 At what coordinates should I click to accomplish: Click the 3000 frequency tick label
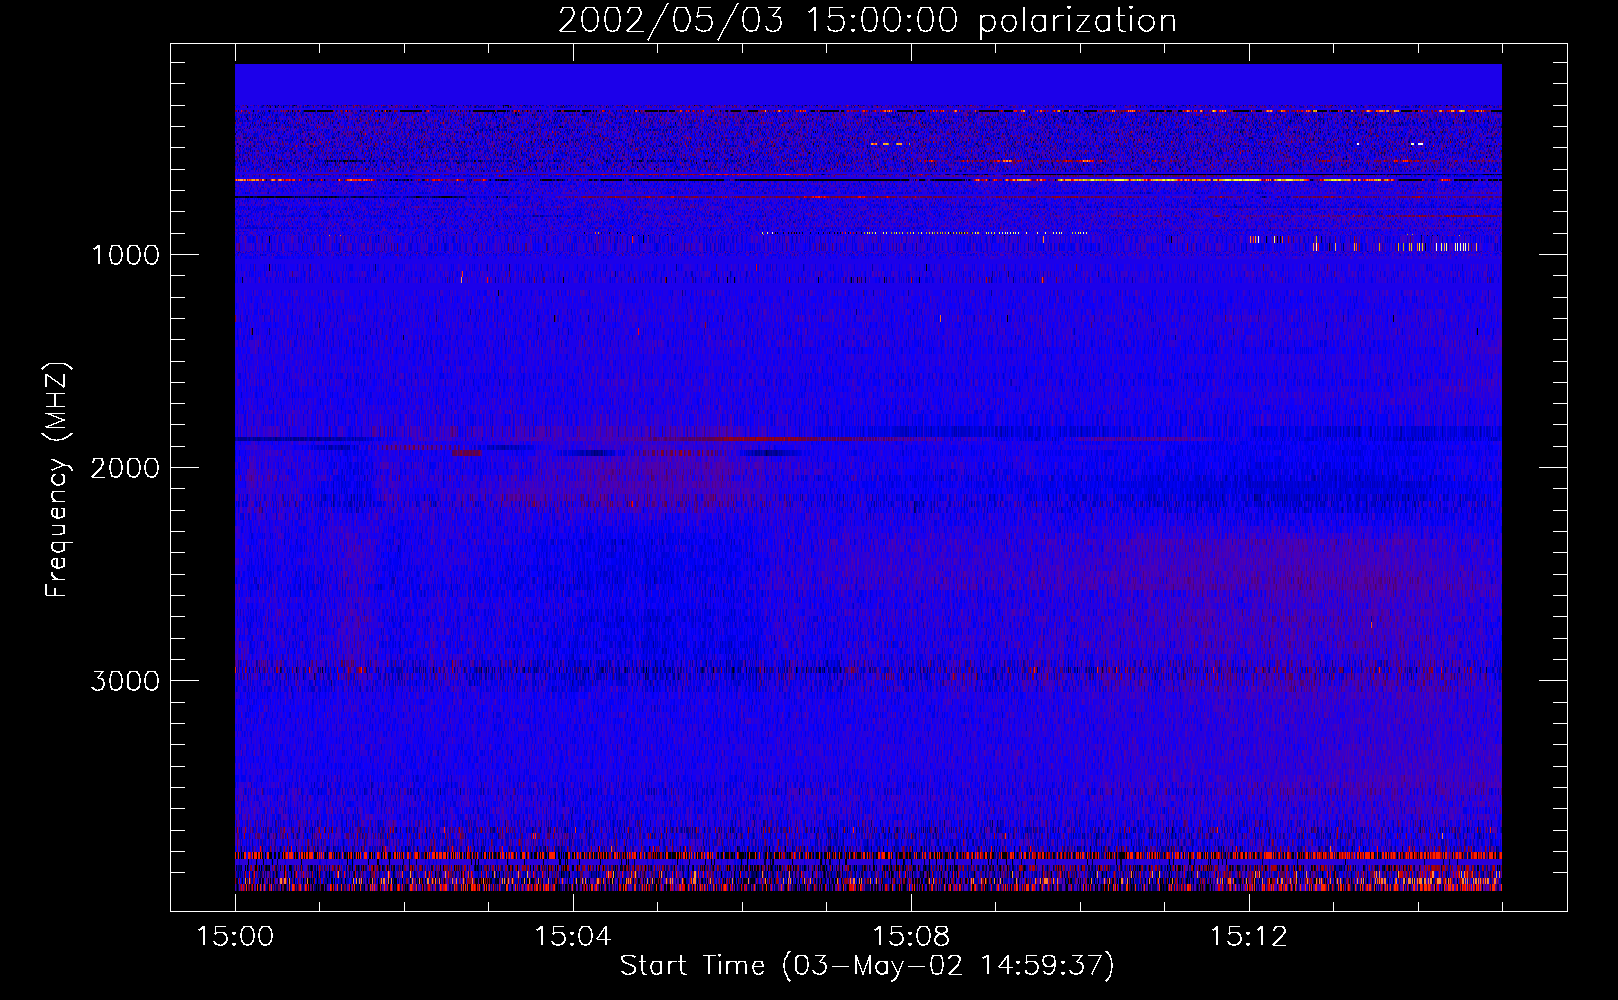tap(125, 681)
